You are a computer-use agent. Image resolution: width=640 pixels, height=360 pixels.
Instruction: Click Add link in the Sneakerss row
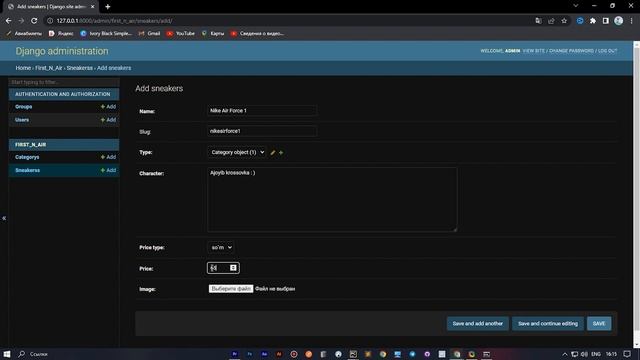click(x=109, y=170)
